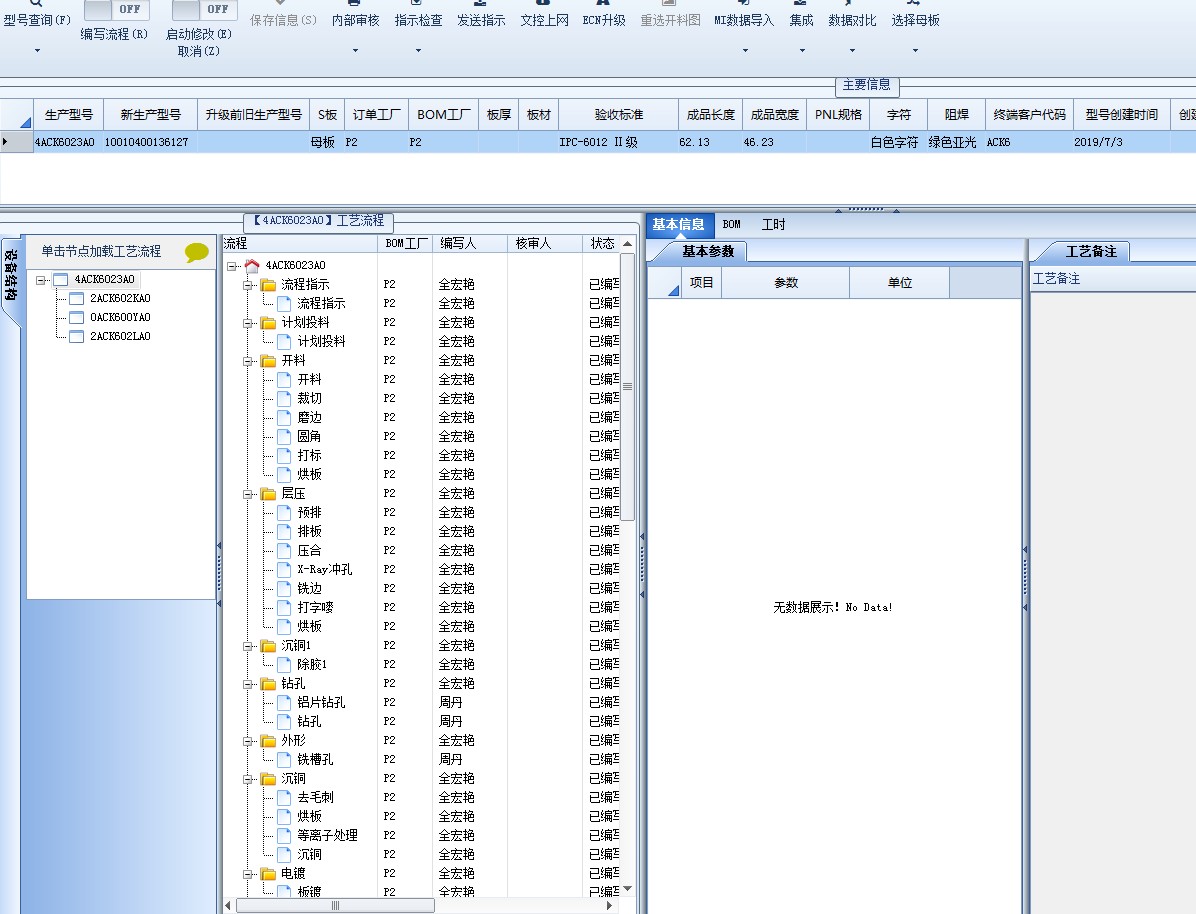The height and width of the screenshot is (914, 1196).
Task: Collapse the 钻孔 folder node
Action: pos(248,684)
